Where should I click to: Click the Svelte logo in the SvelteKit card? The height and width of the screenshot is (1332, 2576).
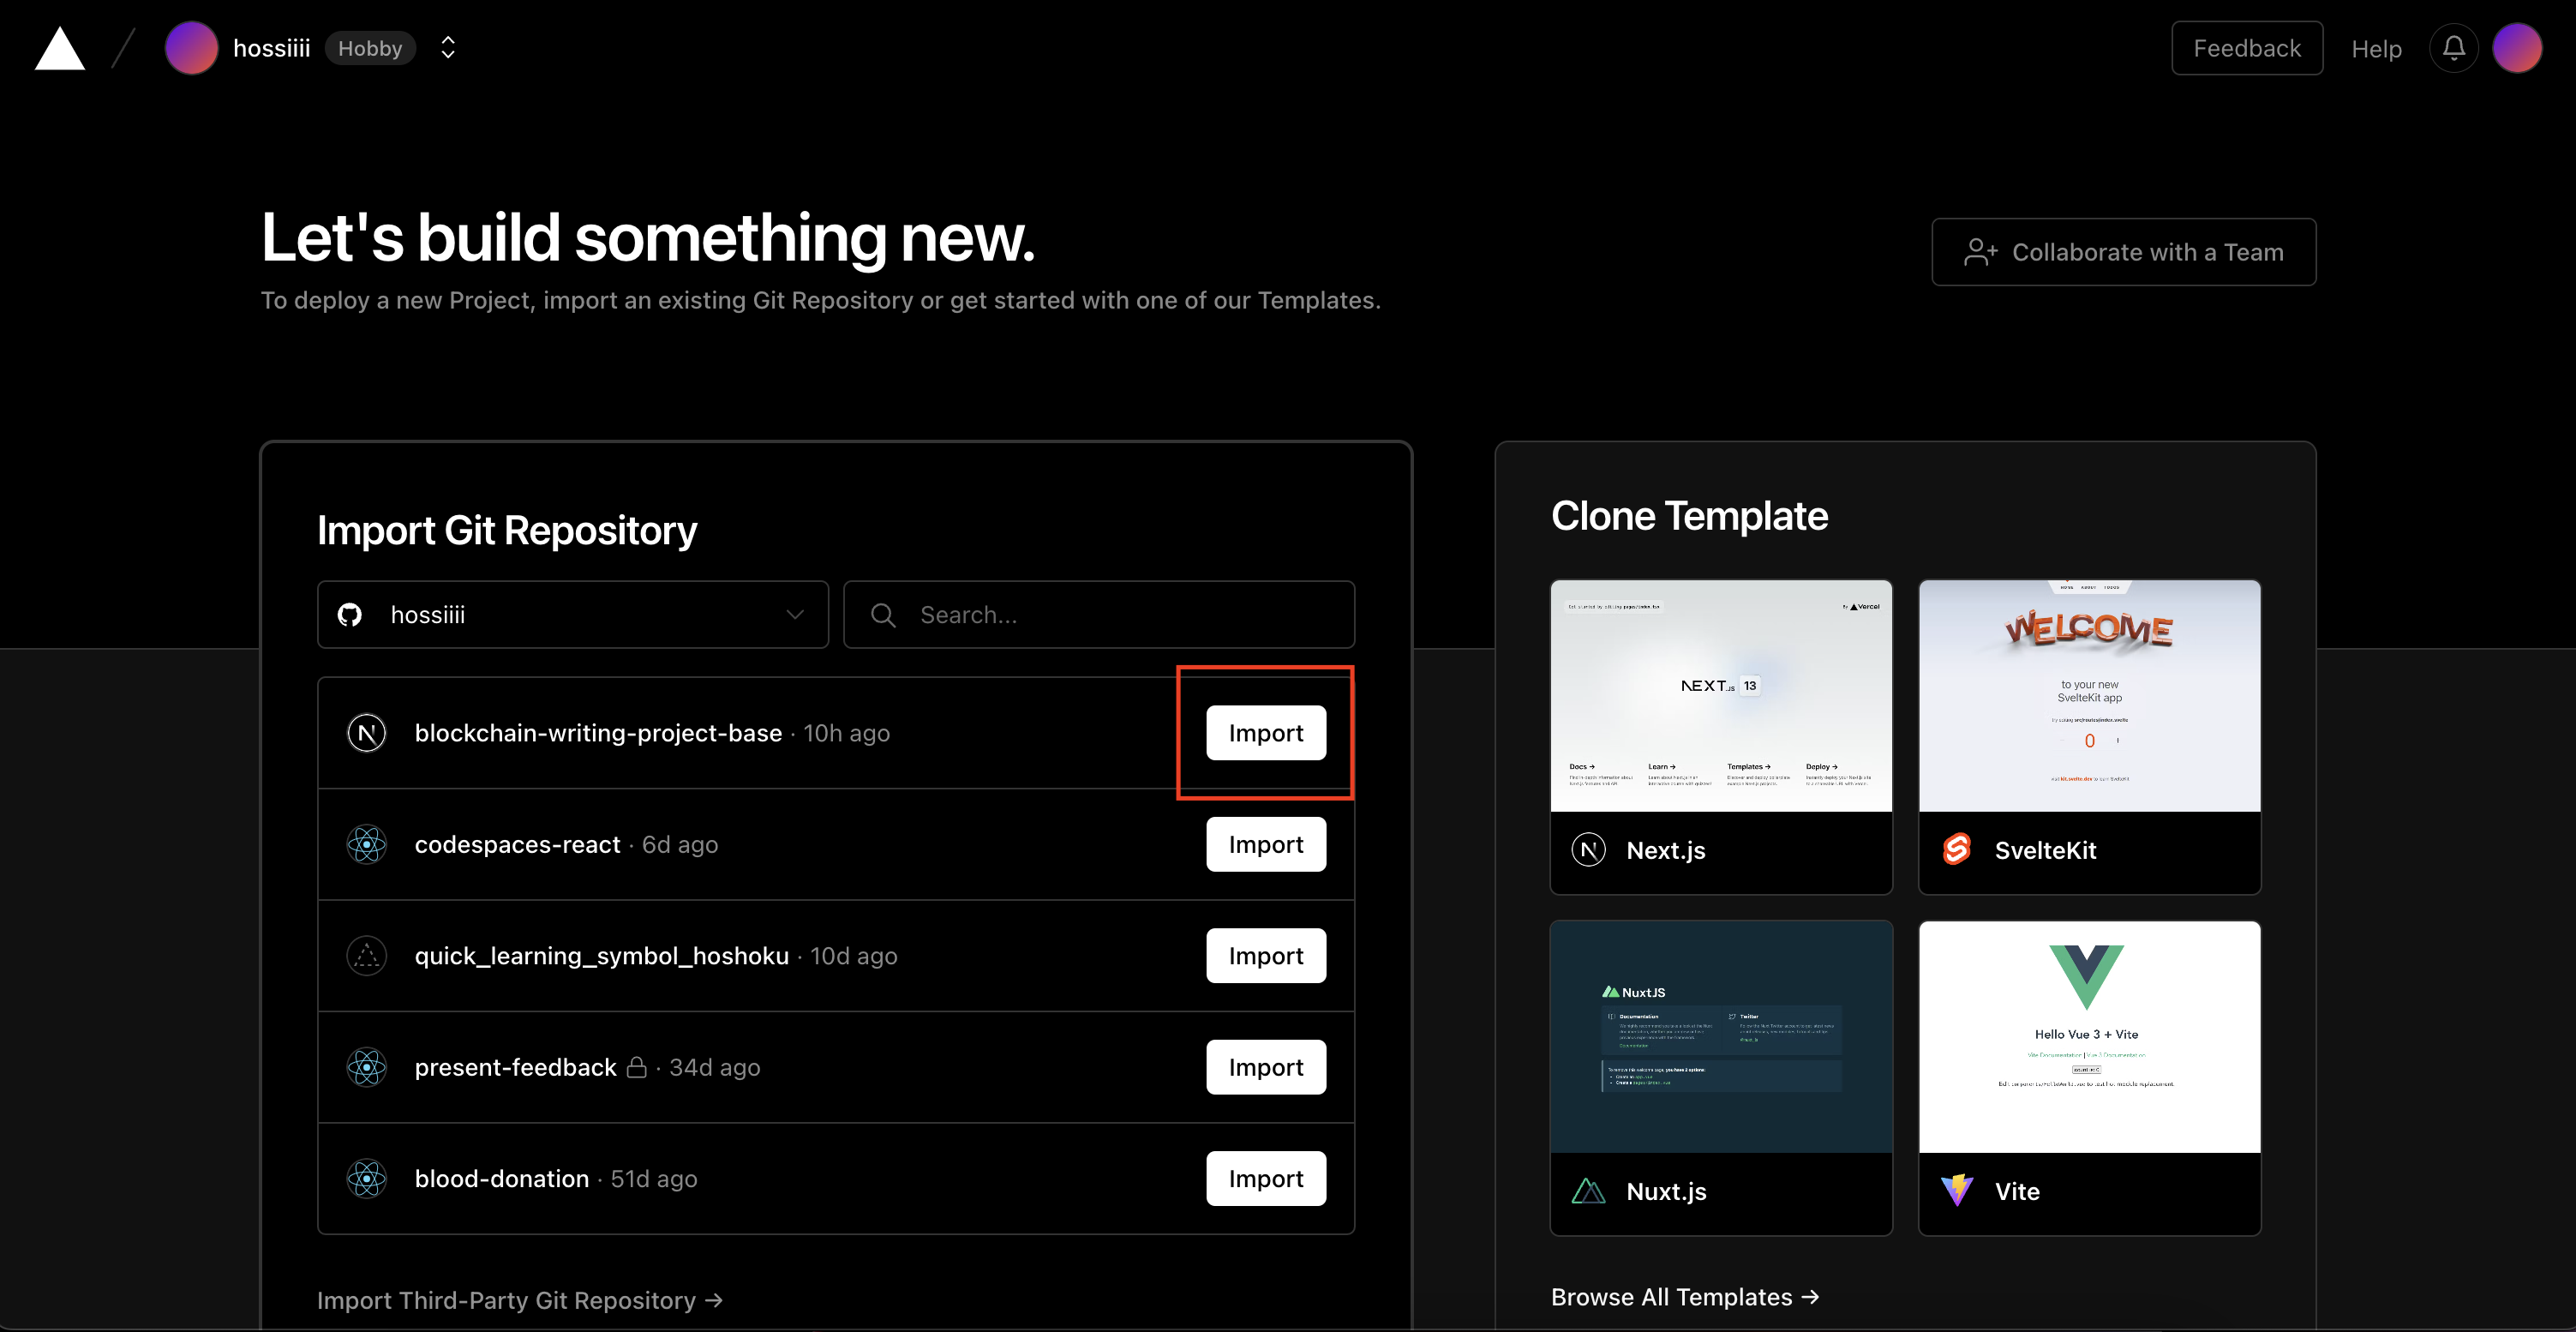1956,849
